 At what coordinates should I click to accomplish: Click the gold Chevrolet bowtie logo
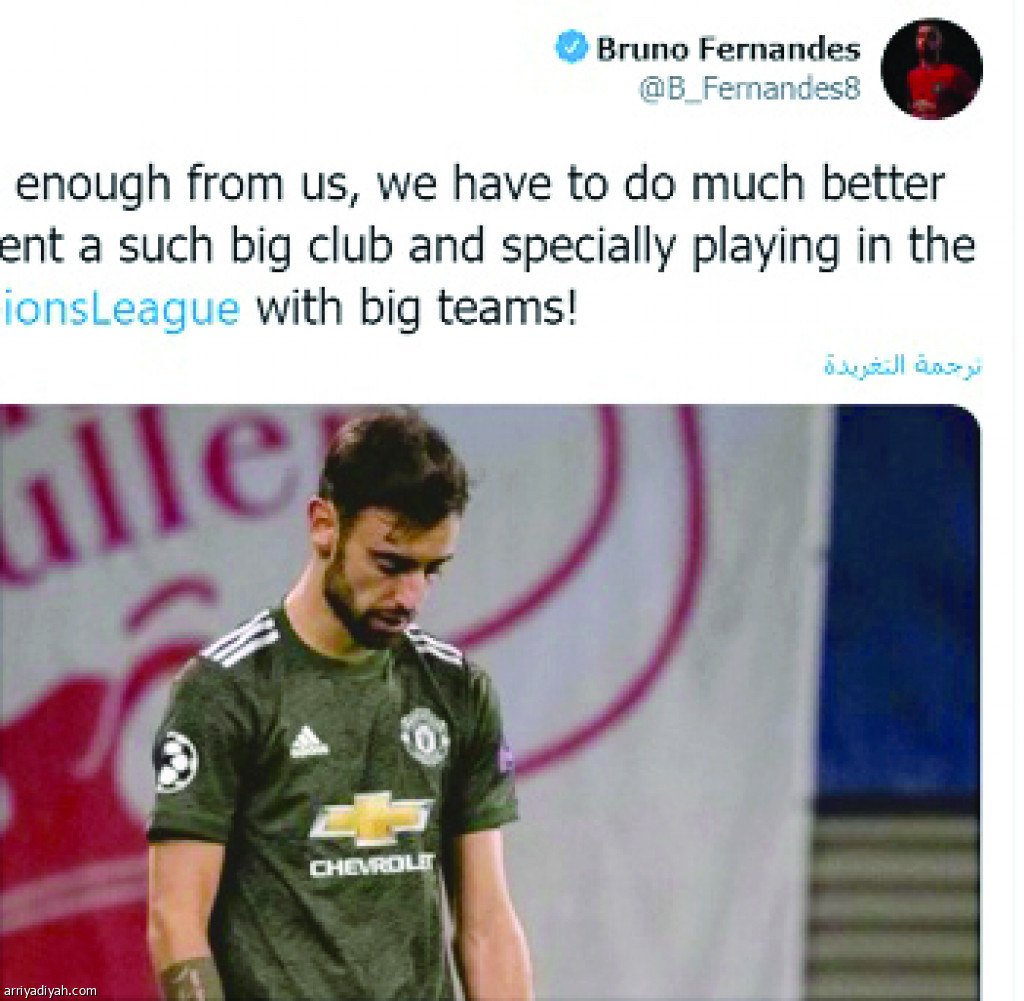click(370, 815)
